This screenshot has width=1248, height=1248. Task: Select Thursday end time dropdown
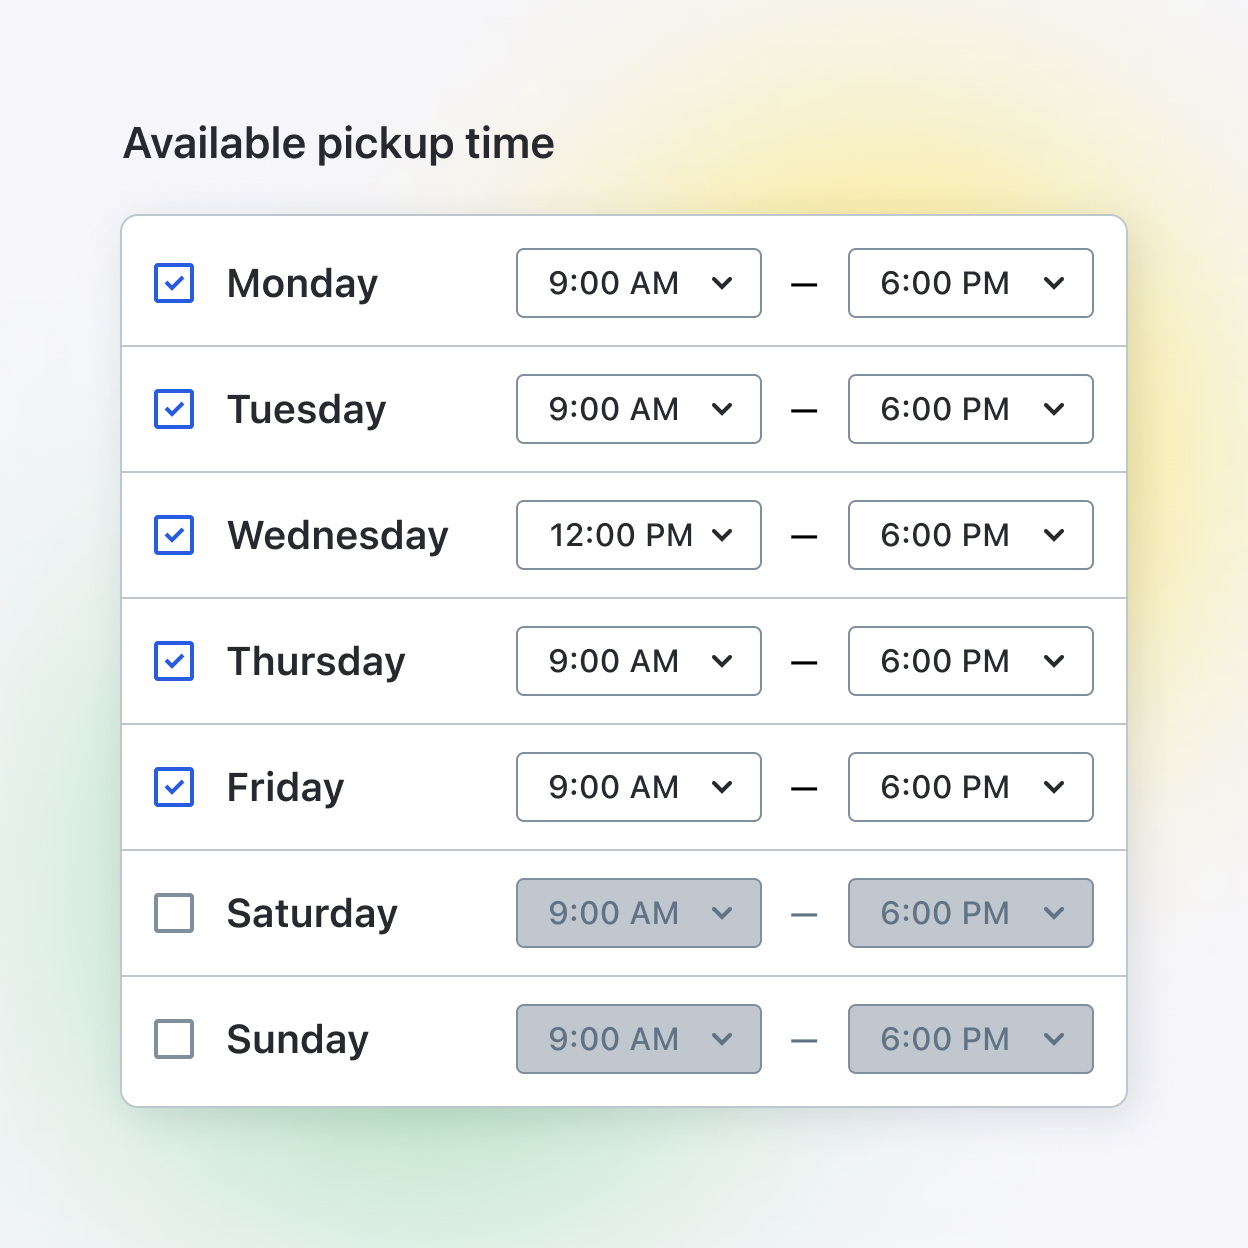click(x=970, y=661)
